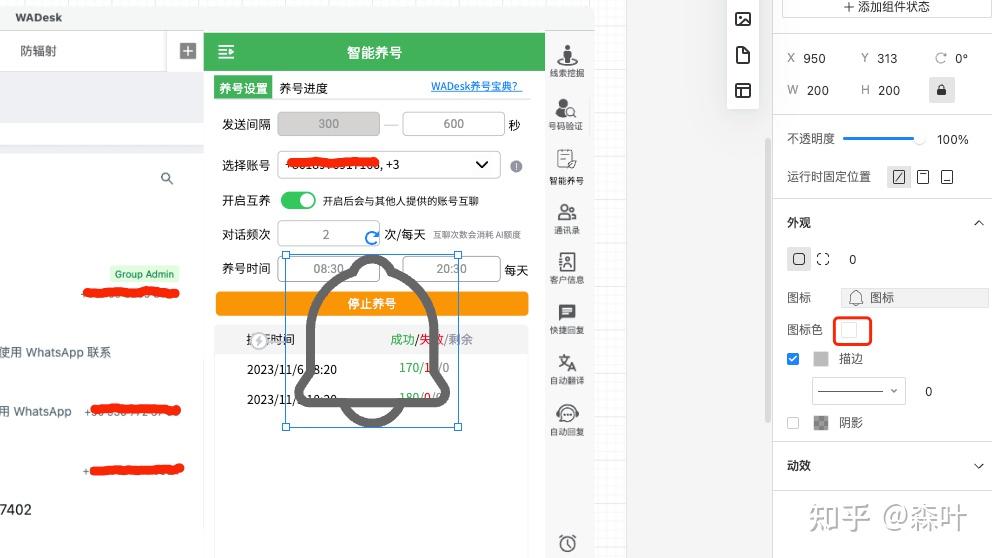Open the 选择账号 account dropdown

389,164
